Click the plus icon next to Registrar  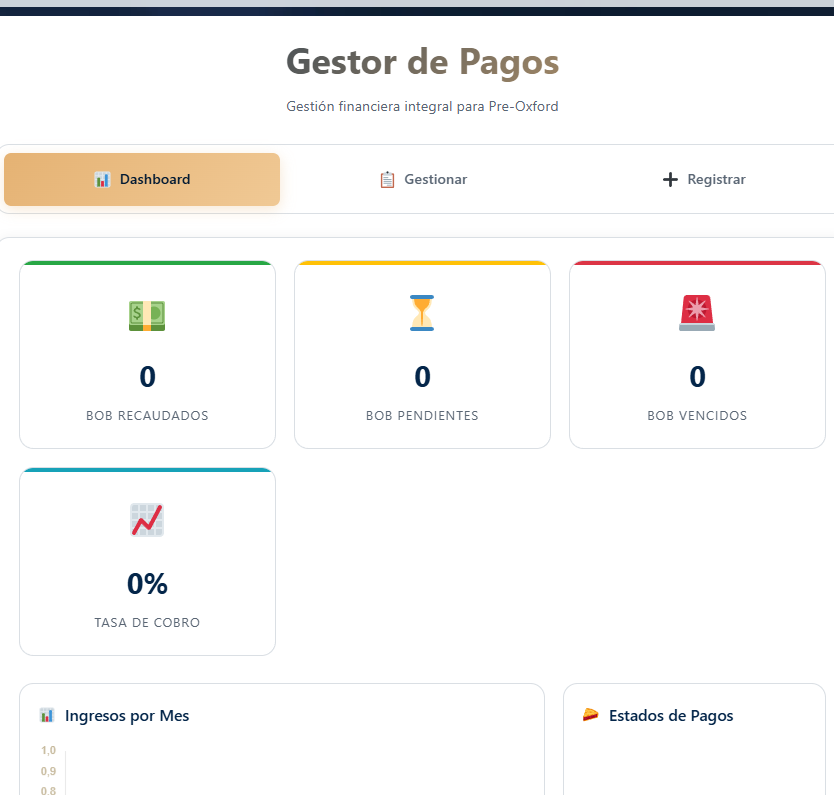pyautogui.click(x=668, y=179)
